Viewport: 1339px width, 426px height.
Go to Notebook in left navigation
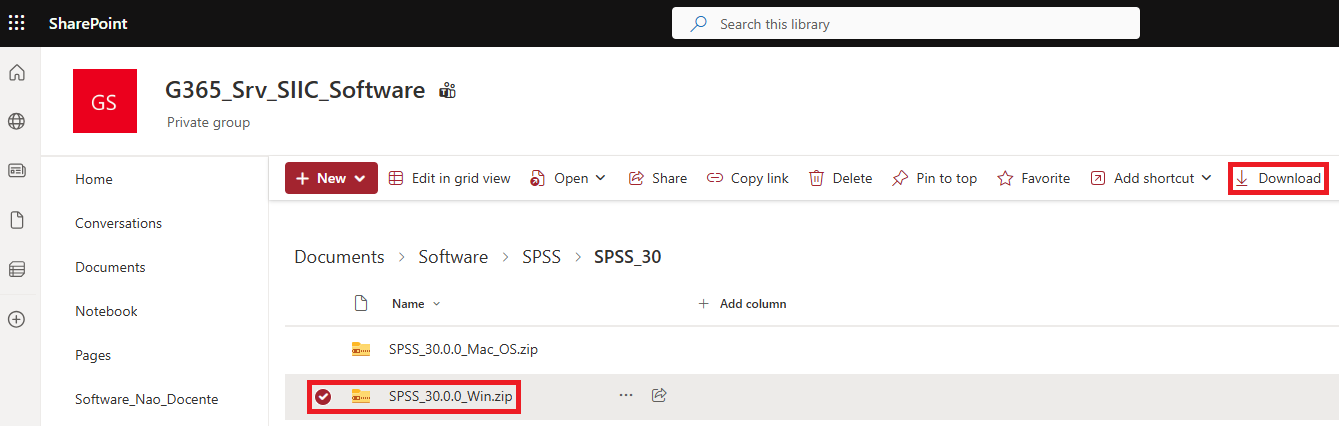tap(106, 311)
